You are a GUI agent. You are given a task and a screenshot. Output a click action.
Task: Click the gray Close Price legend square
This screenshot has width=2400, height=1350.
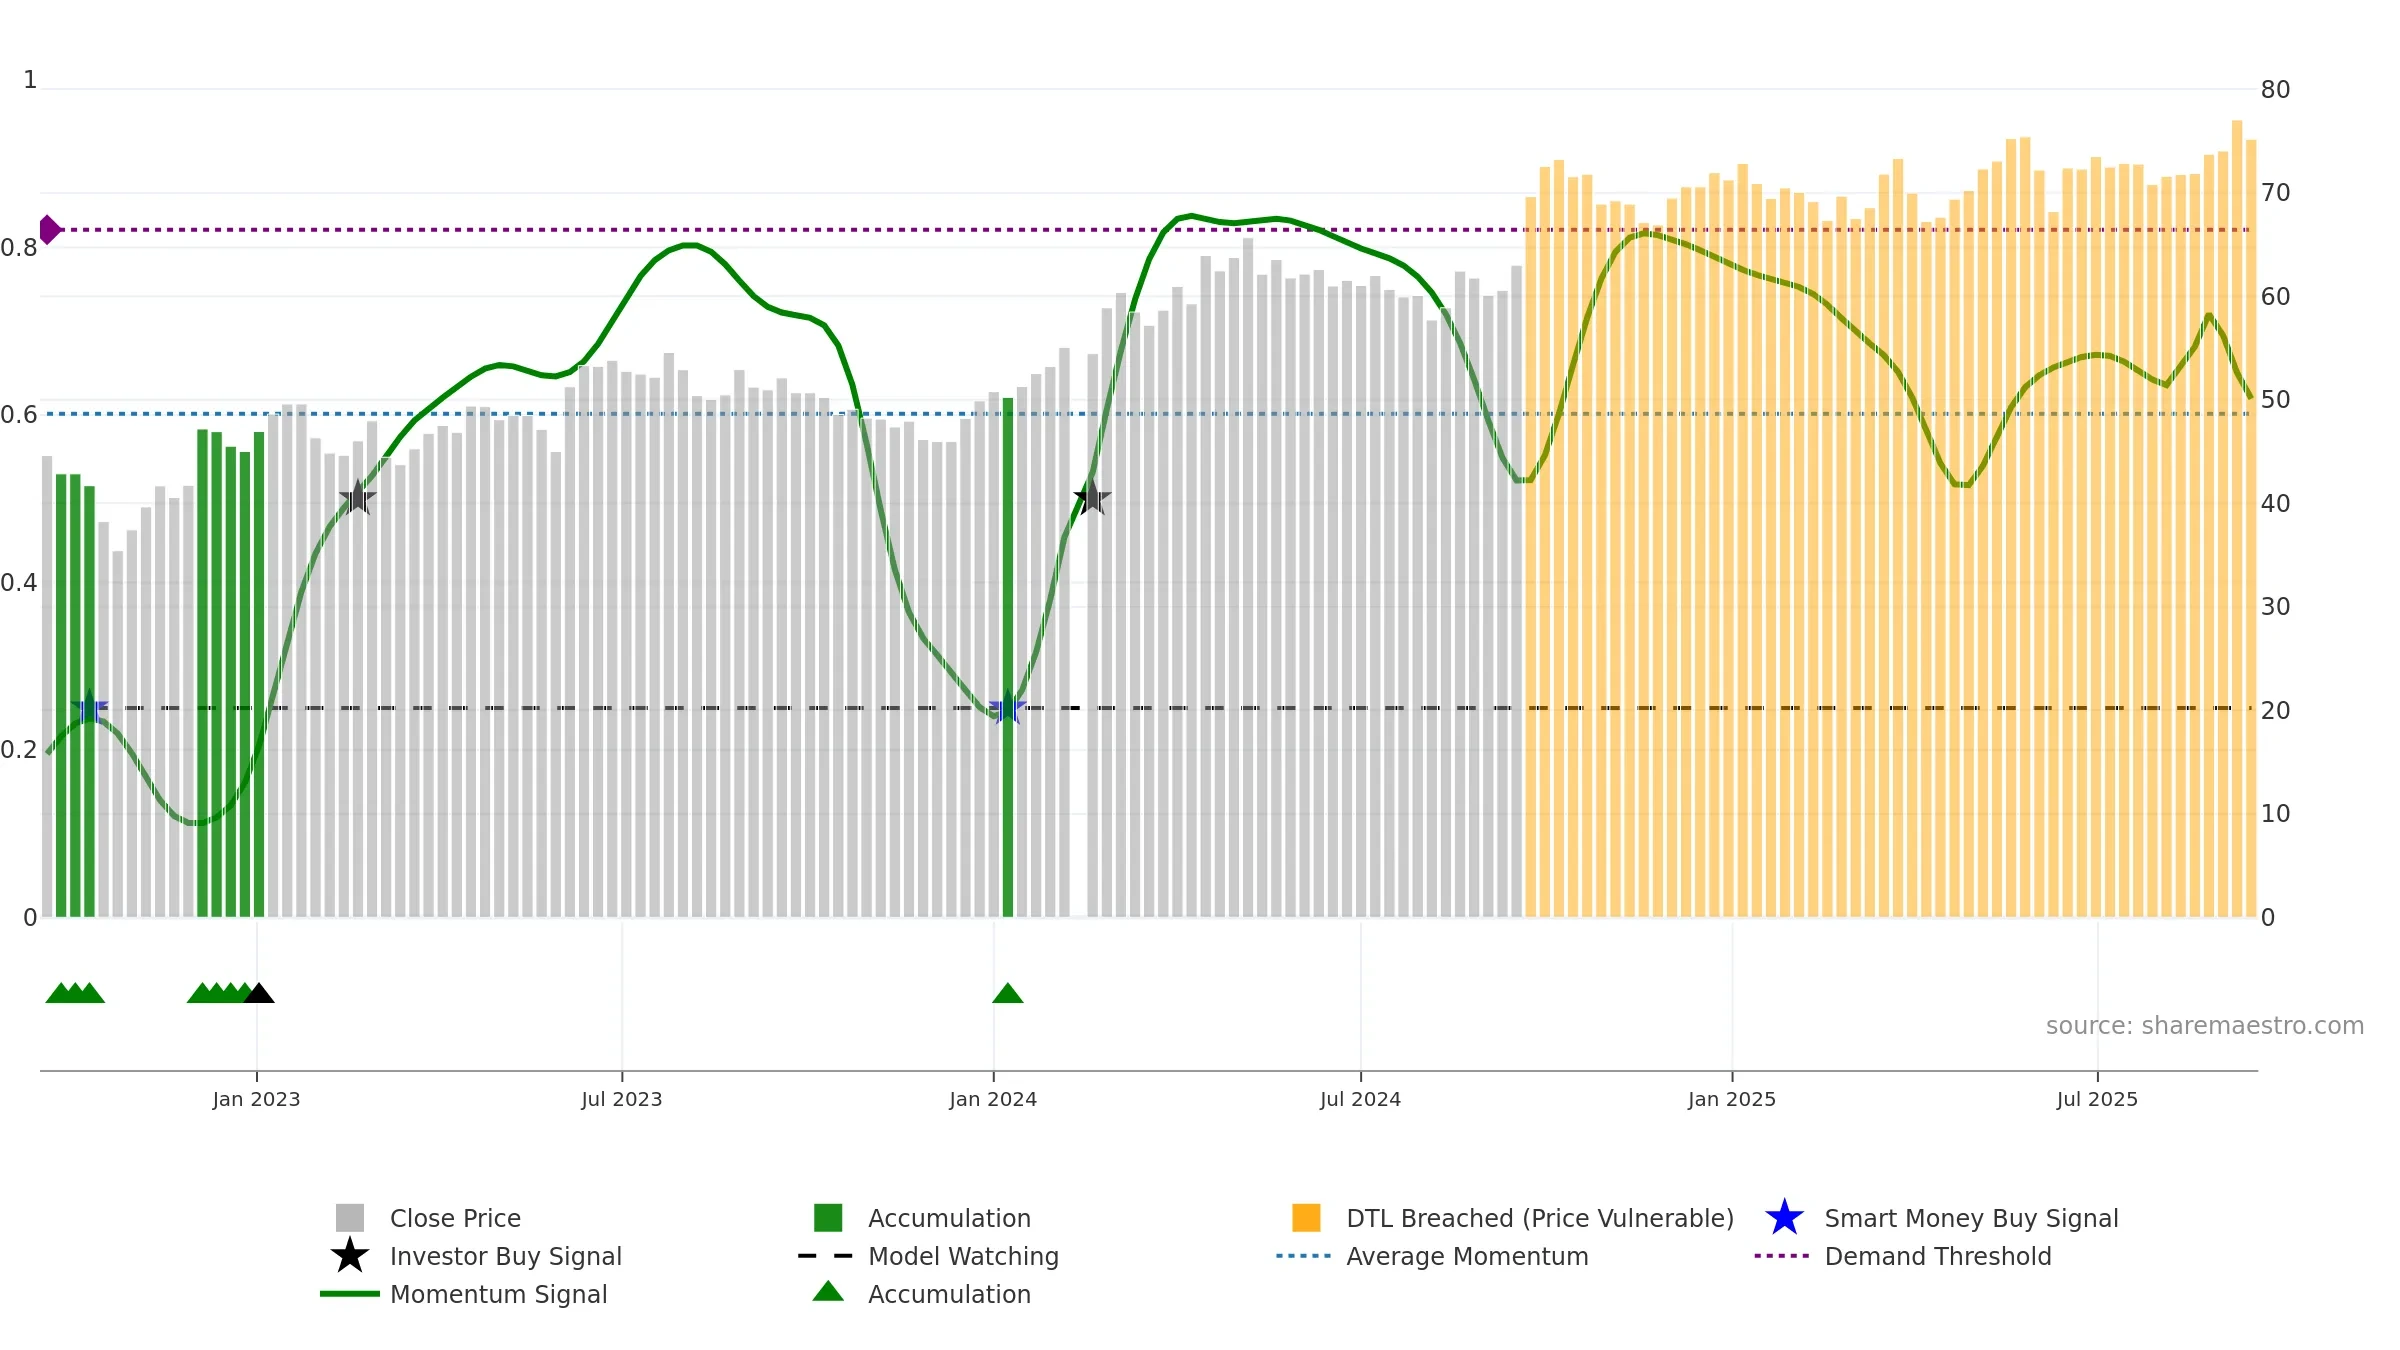pyautogui.click(x=349, y=1218)
